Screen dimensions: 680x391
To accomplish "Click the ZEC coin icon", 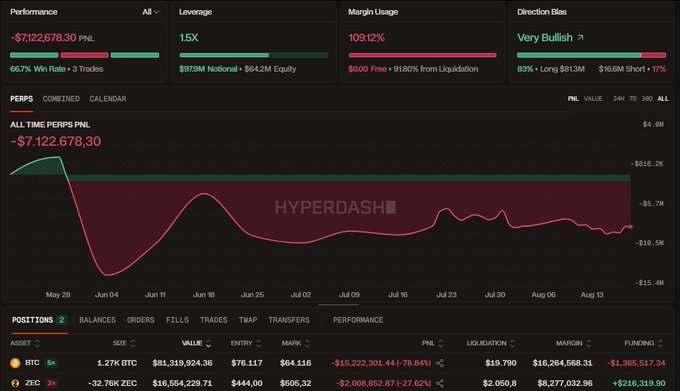I will coord(15,383).
